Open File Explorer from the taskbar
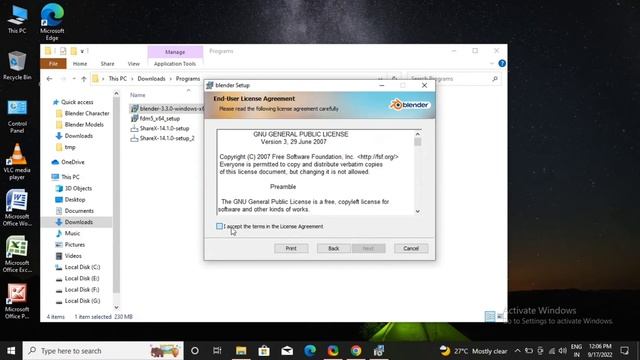This screenshot has width=640, height=360. point(241,351)
